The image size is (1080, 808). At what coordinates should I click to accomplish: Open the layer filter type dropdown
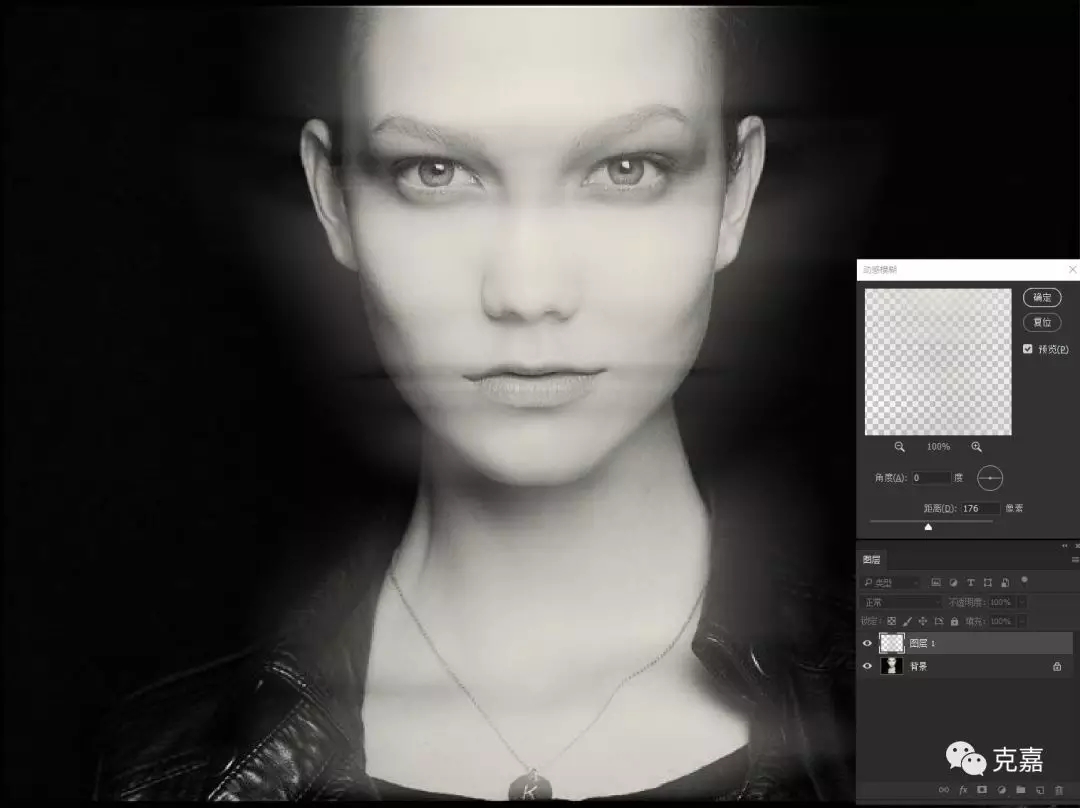click(891, 582)
